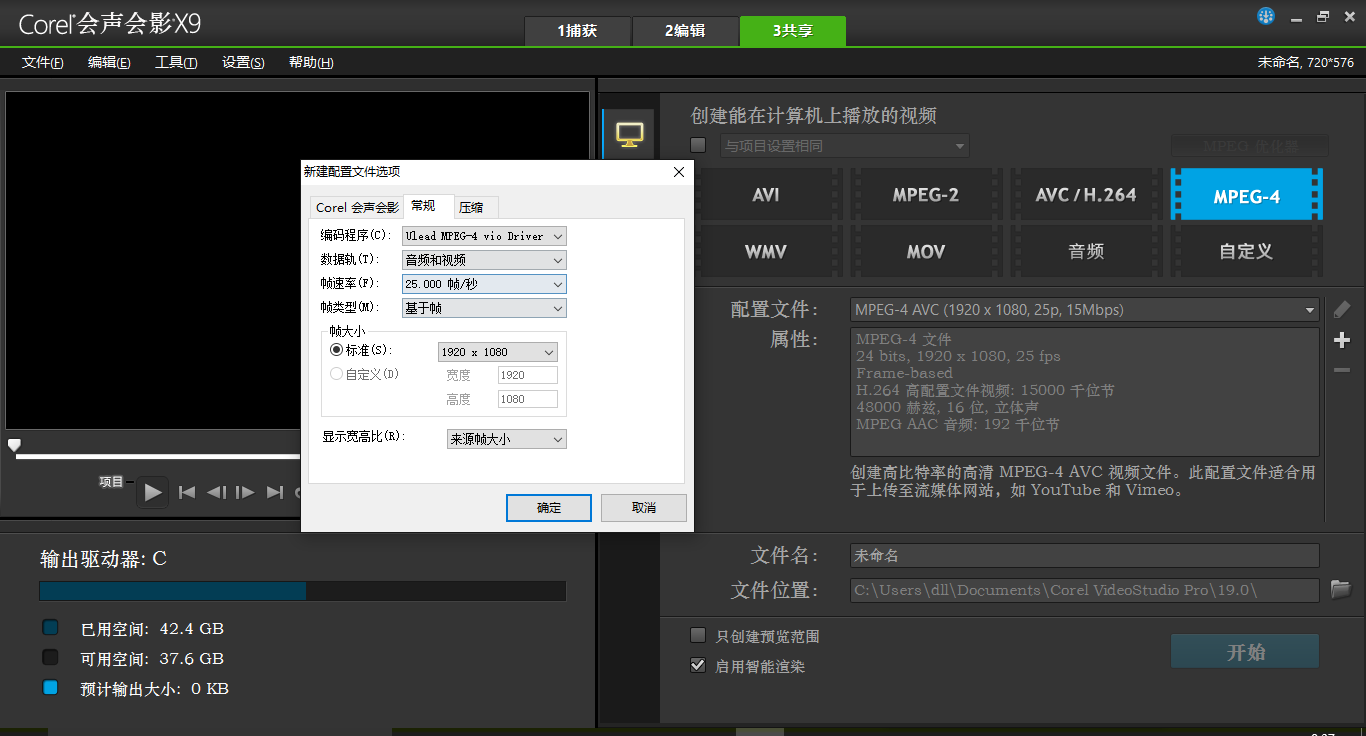Open the 数据轨 data track dropdown

pos(484,260)
